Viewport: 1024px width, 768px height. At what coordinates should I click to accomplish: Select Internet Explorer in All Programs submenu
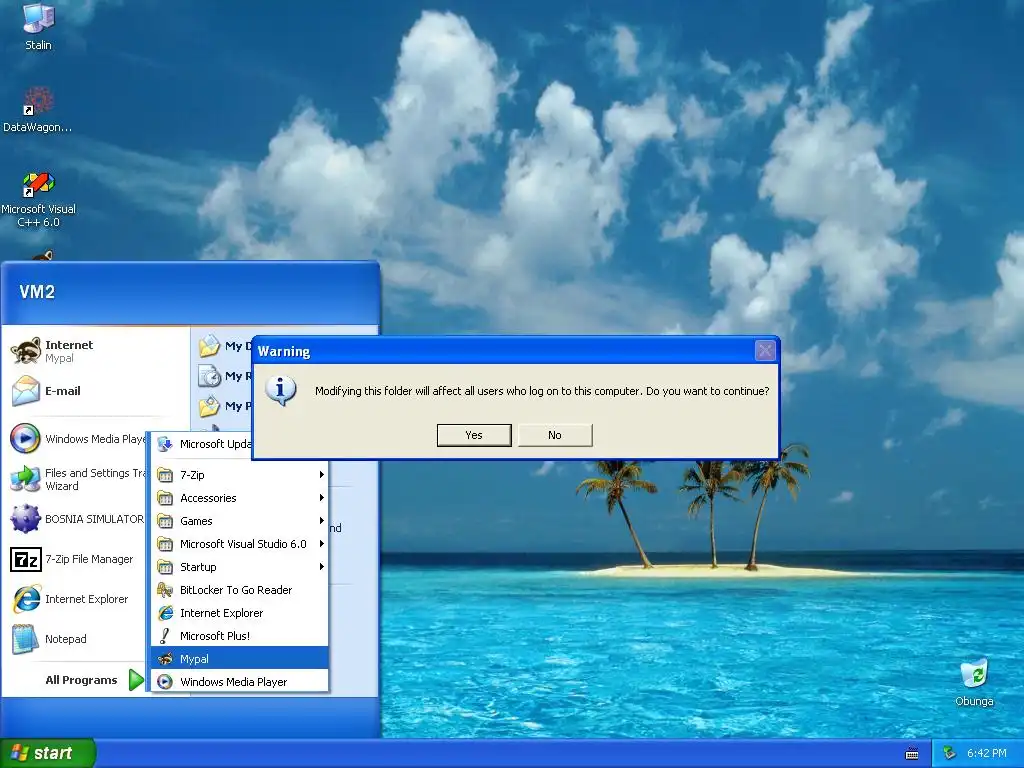(x=239, y=613)
